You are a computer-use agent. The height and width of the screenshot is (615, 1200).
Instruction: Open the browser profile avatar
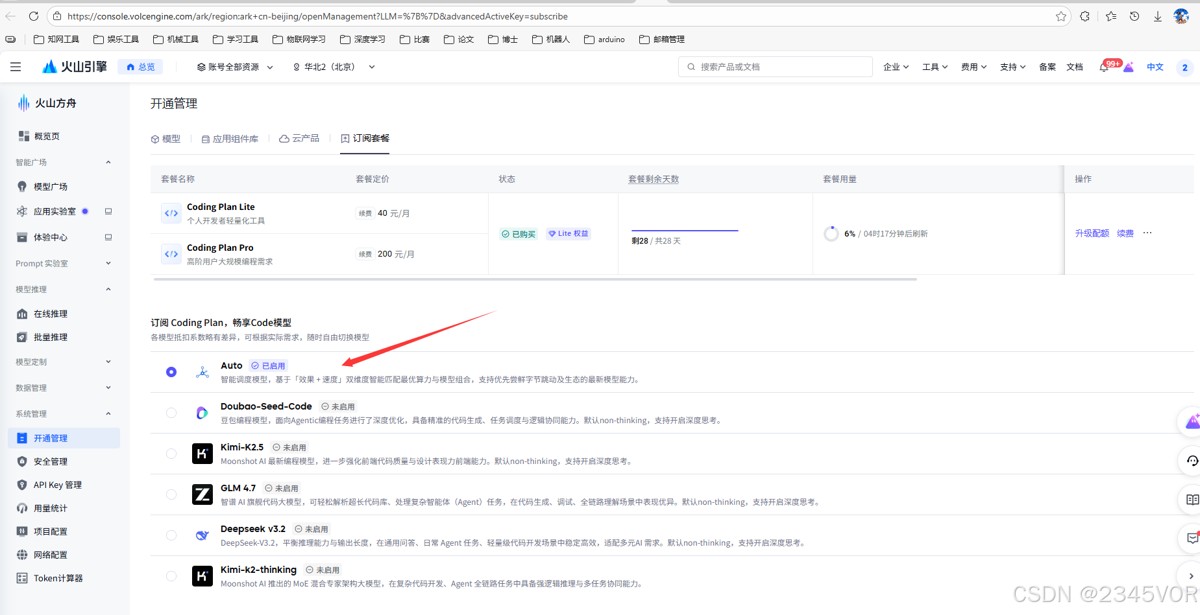tap(1181, 16)
